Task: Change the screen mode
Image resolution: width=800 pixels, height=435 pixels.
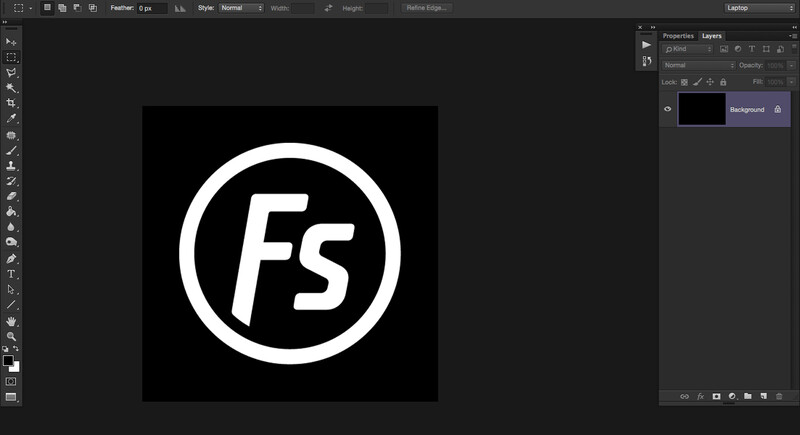Action: coord(11,397)
